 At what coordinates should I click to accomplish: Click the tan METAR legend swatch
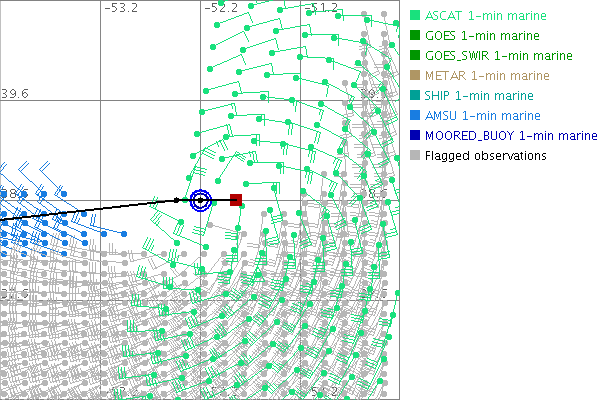coord(415,76)
